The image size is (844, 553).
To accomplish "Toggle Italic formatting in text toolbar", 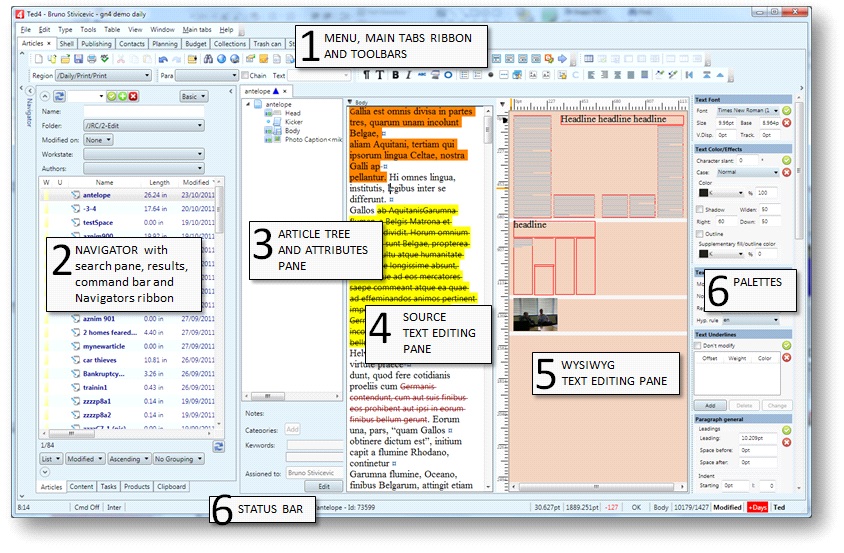I will click(409, 75).
